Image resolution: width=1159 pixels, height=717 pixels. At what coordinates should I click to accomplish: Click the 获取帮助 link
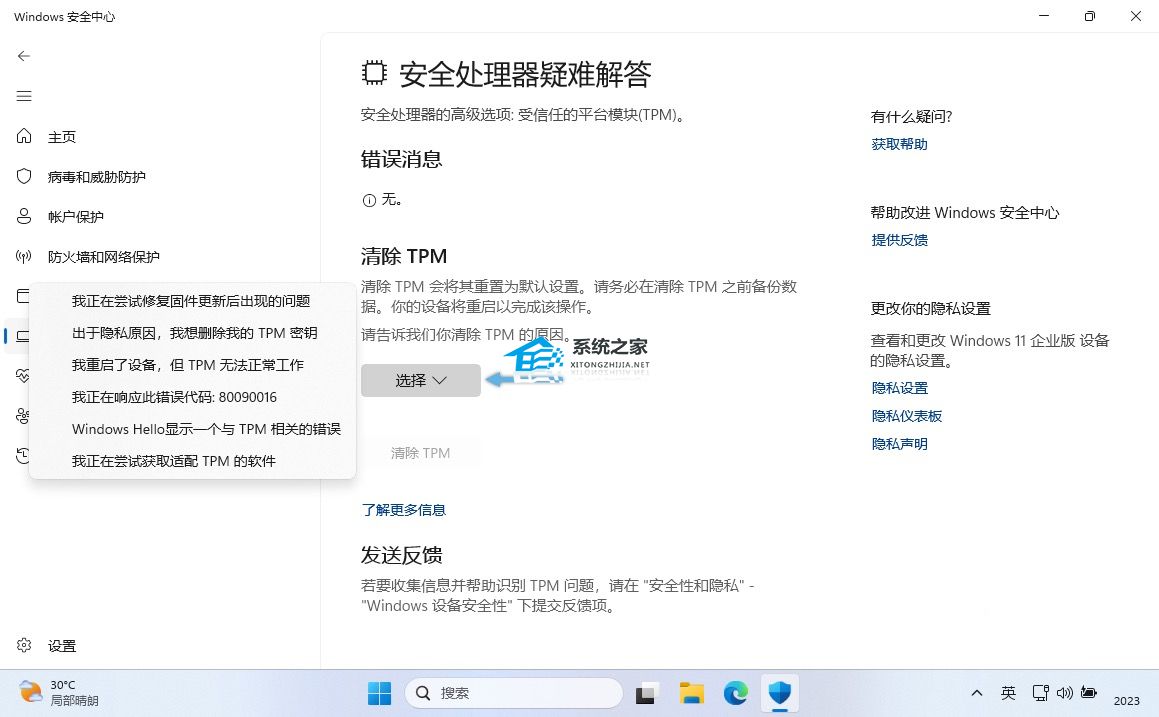click(x=899, y=143)
